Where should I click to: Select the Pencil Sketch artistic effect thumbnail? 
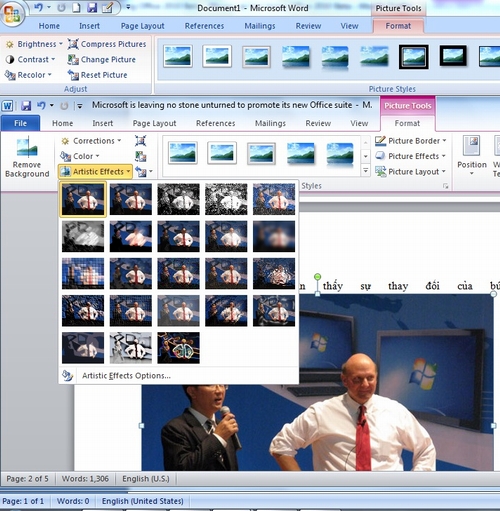coord(226,199)
